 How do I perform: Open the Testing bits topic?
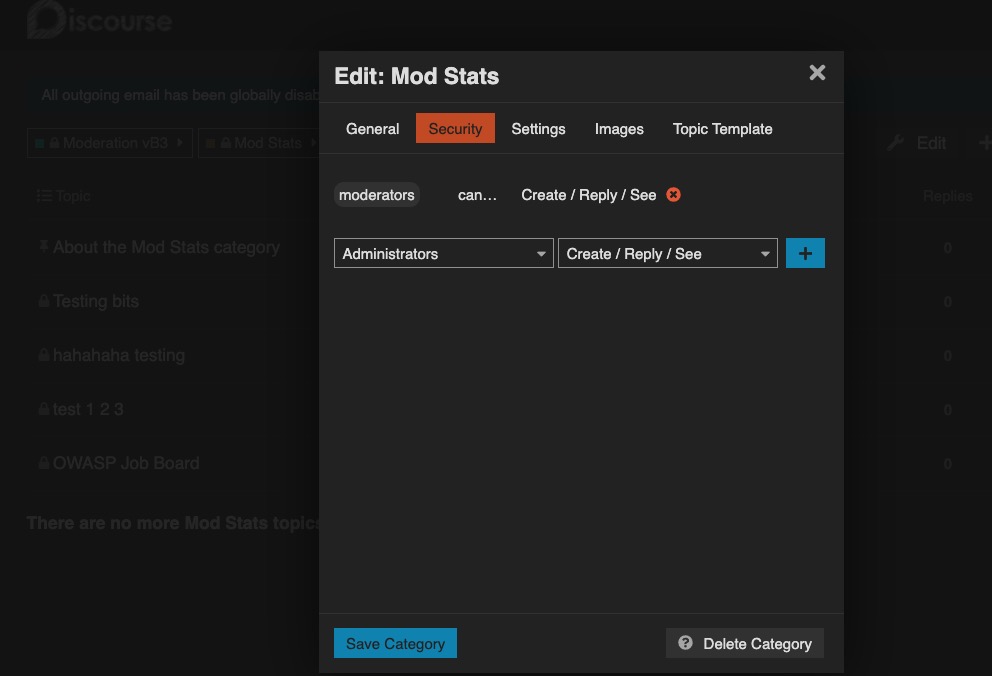point(96,301)
